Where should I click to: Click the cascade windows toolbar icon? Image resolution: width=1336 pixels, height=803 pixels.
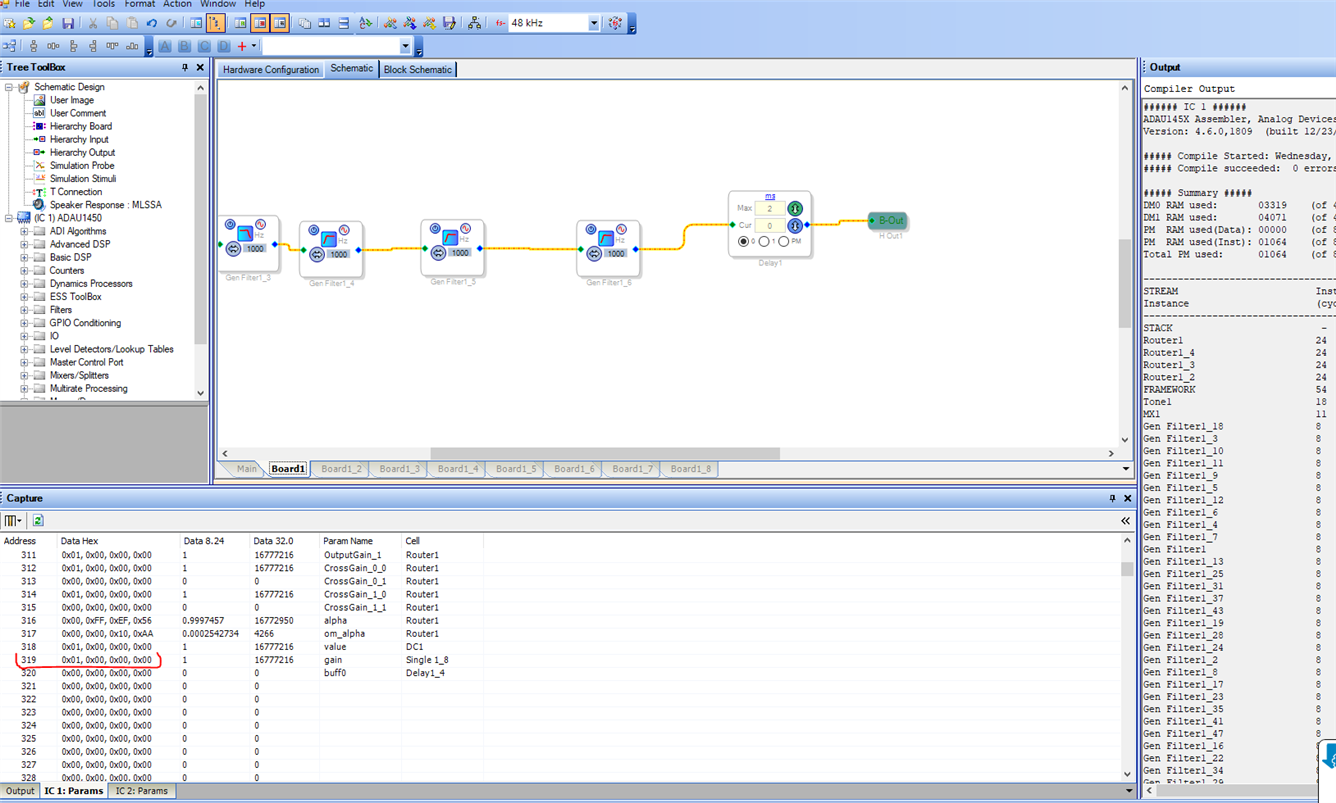[x=304, y=23]
